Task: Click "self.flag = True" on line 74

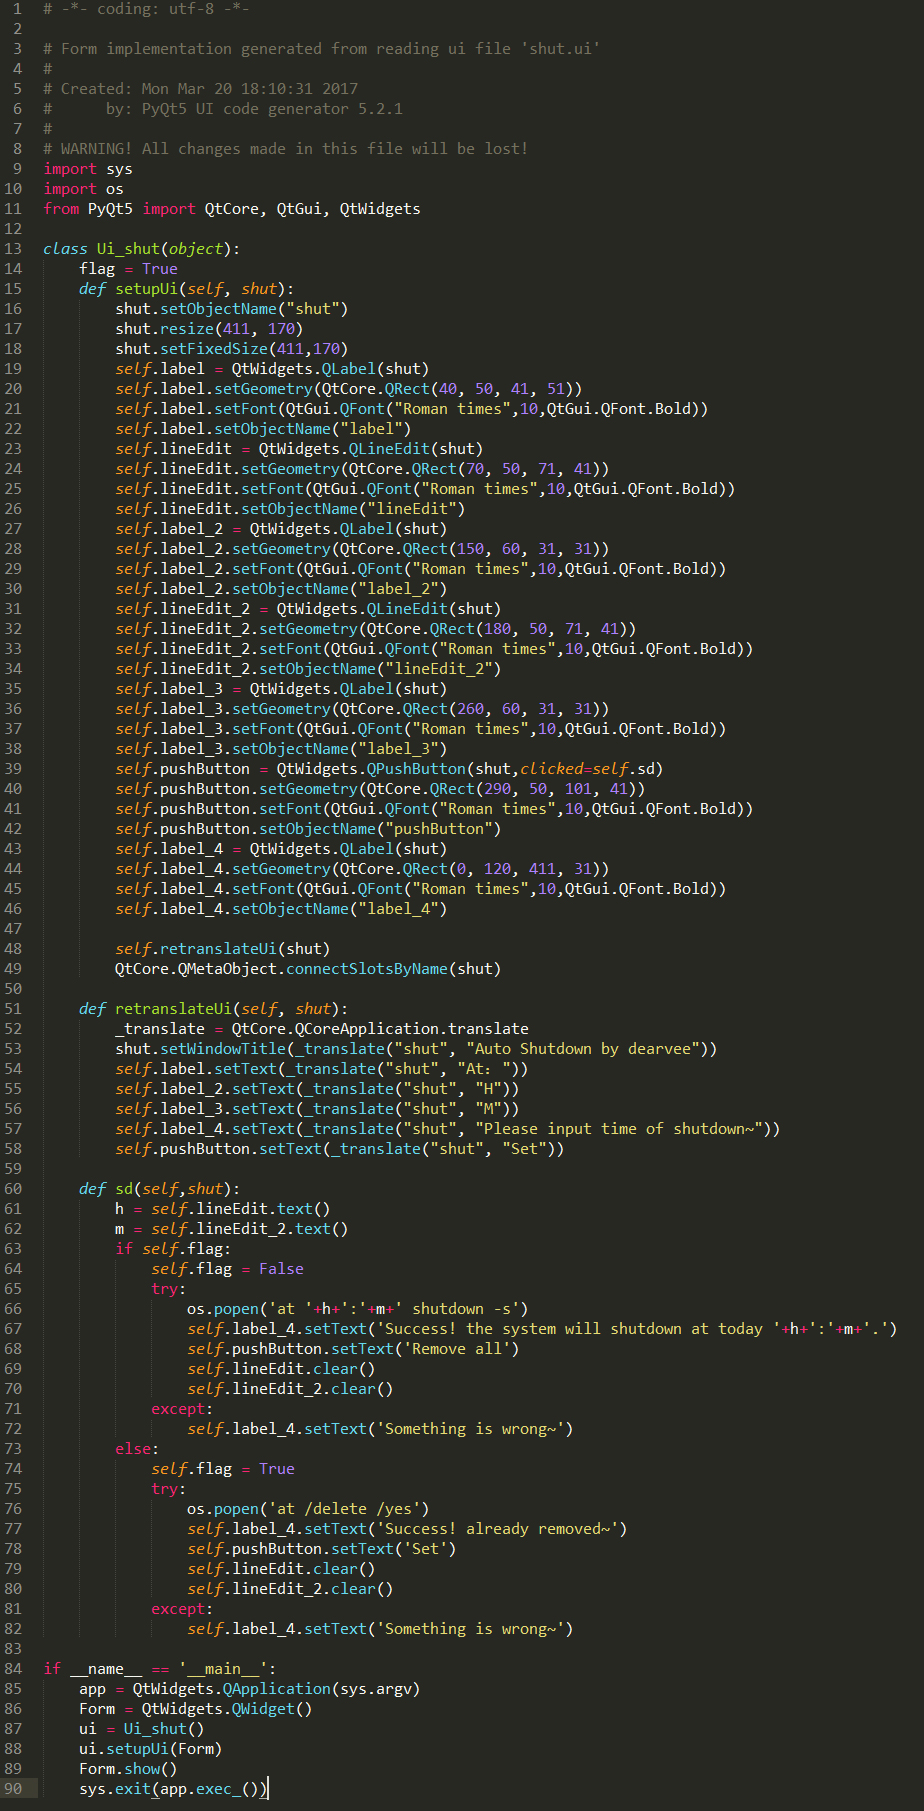Action: click(x=223, y=1469)
